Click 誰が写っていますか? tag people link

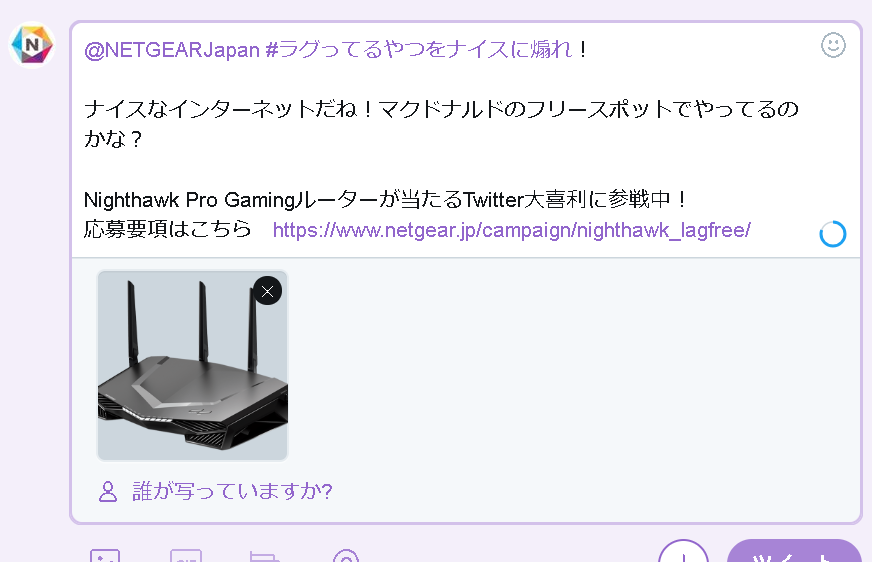click(232, 491)
